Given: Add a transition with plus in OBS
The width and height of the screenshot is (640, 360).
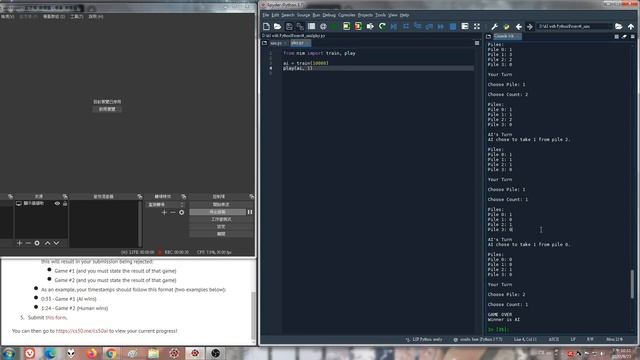Looking at the screenshot, I should (164, 212).
